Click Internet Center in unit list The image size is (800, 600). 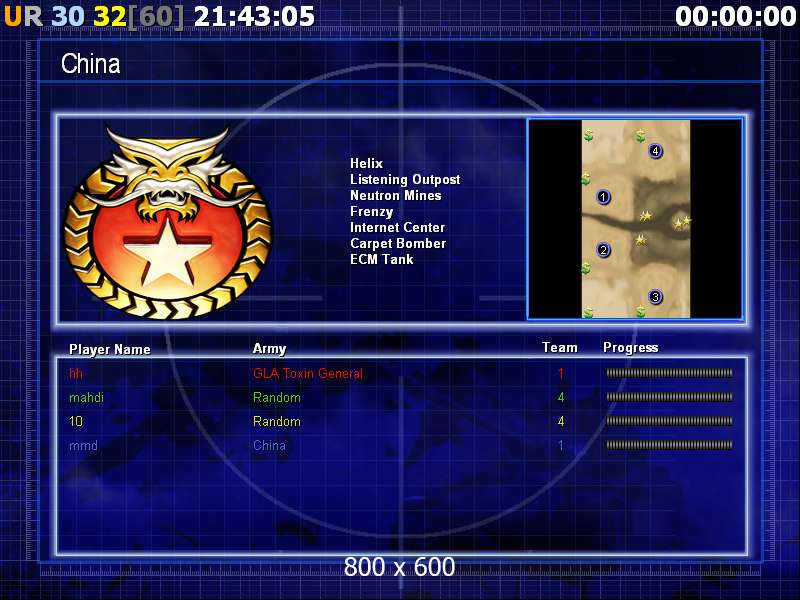coord(397,228)
